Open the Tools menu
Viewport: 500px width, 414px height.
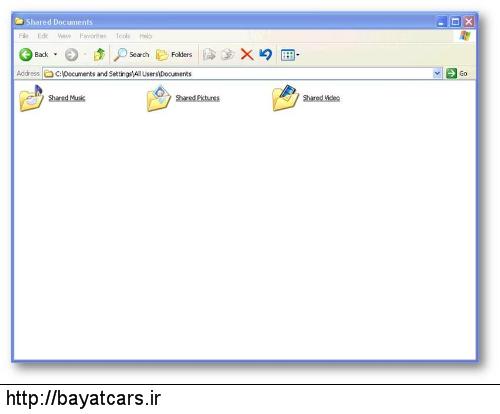point(123,36)
